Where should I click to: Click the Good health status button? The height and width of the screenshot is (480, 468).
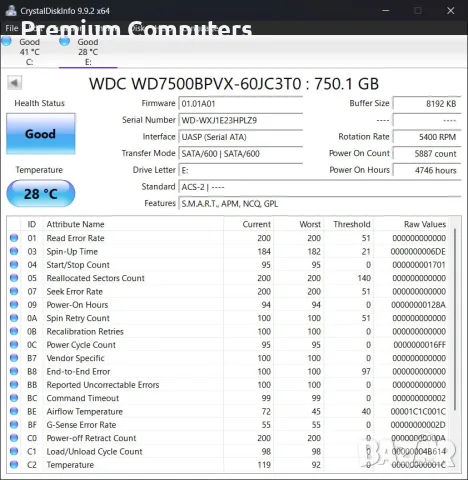coord(41,134)
